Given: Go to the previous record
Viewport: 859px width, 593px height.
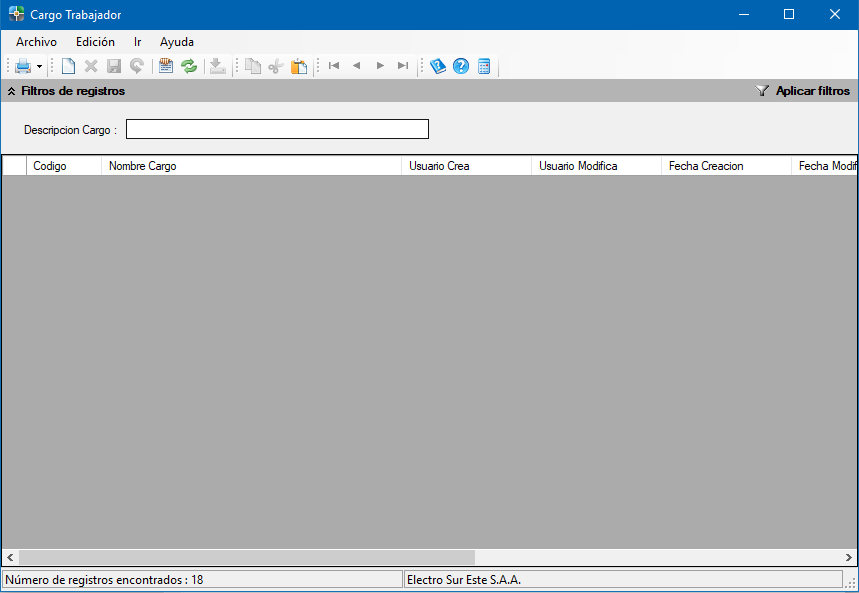Looking at the screenshot, I should tap(357, 66).
